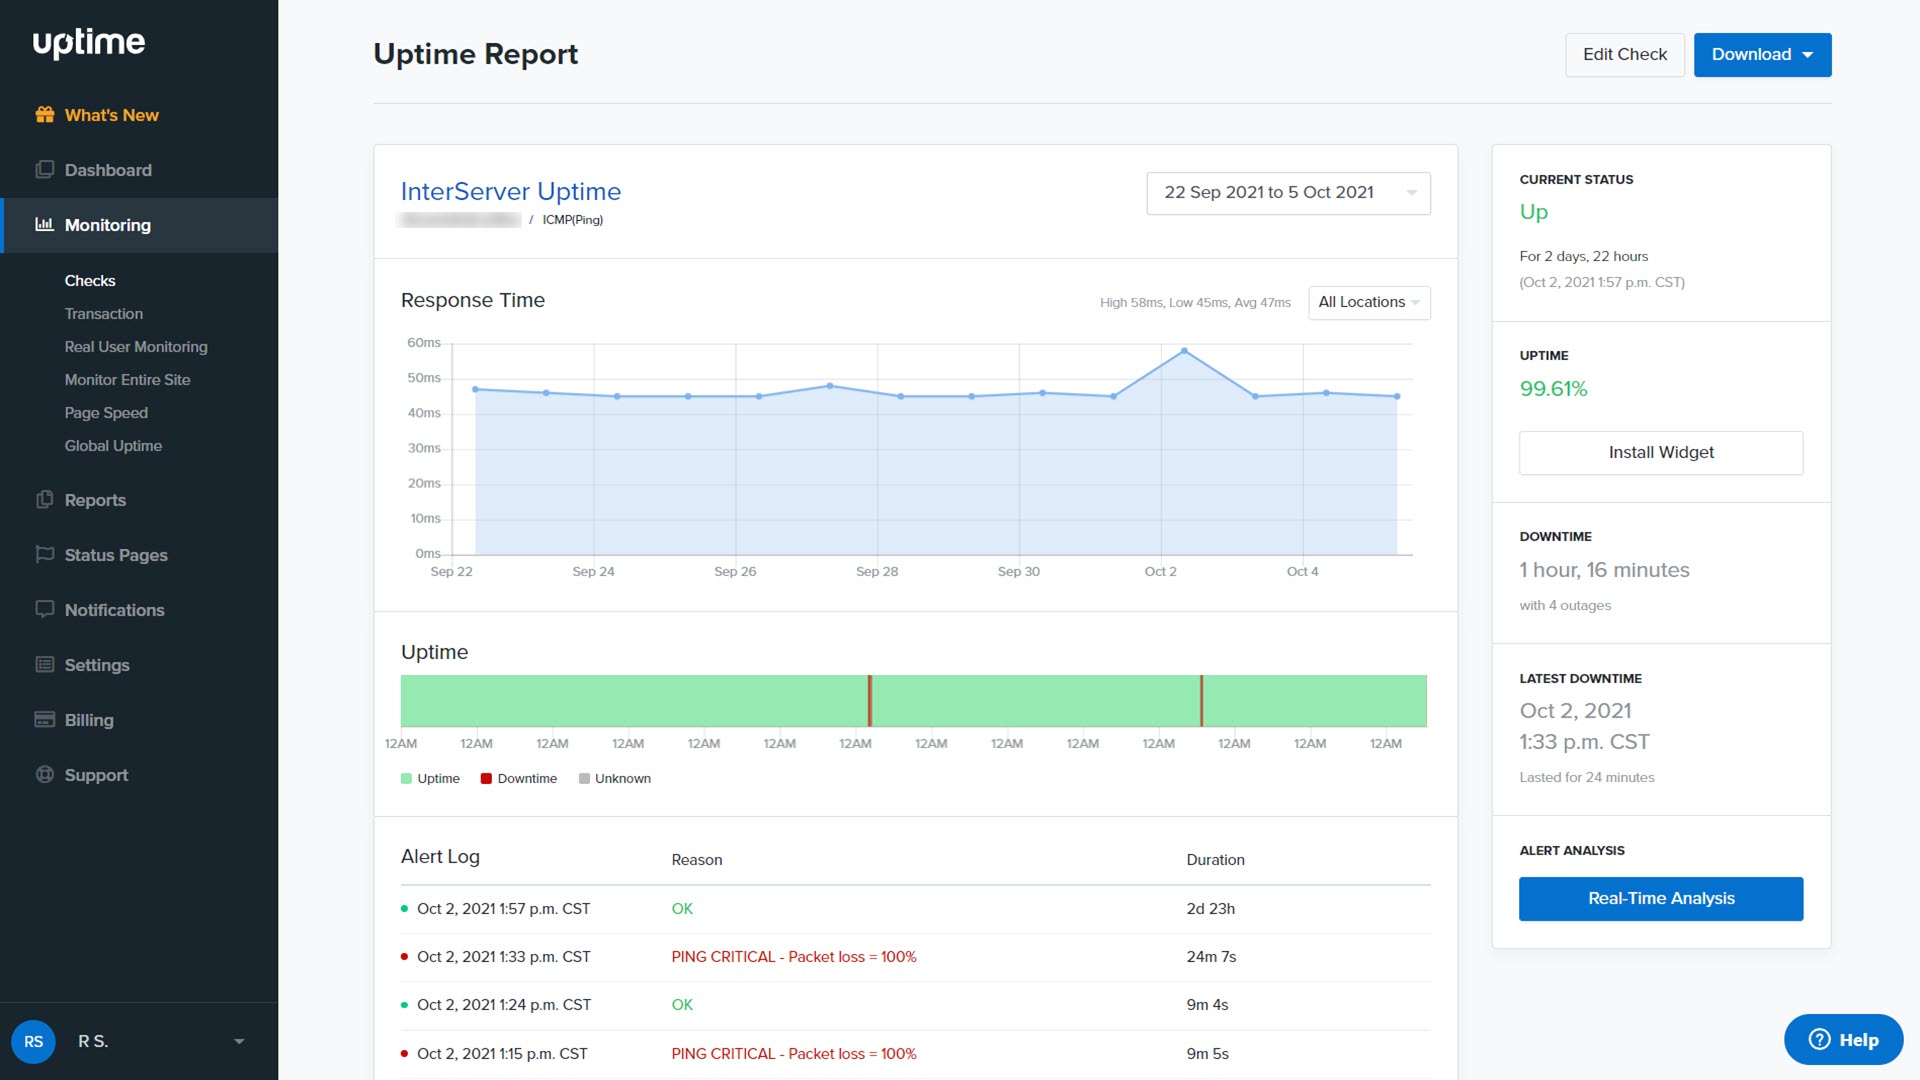Open the date range dropdown
The height and width of the screenshot is (1080, 1920).
tap(1288, 193)
